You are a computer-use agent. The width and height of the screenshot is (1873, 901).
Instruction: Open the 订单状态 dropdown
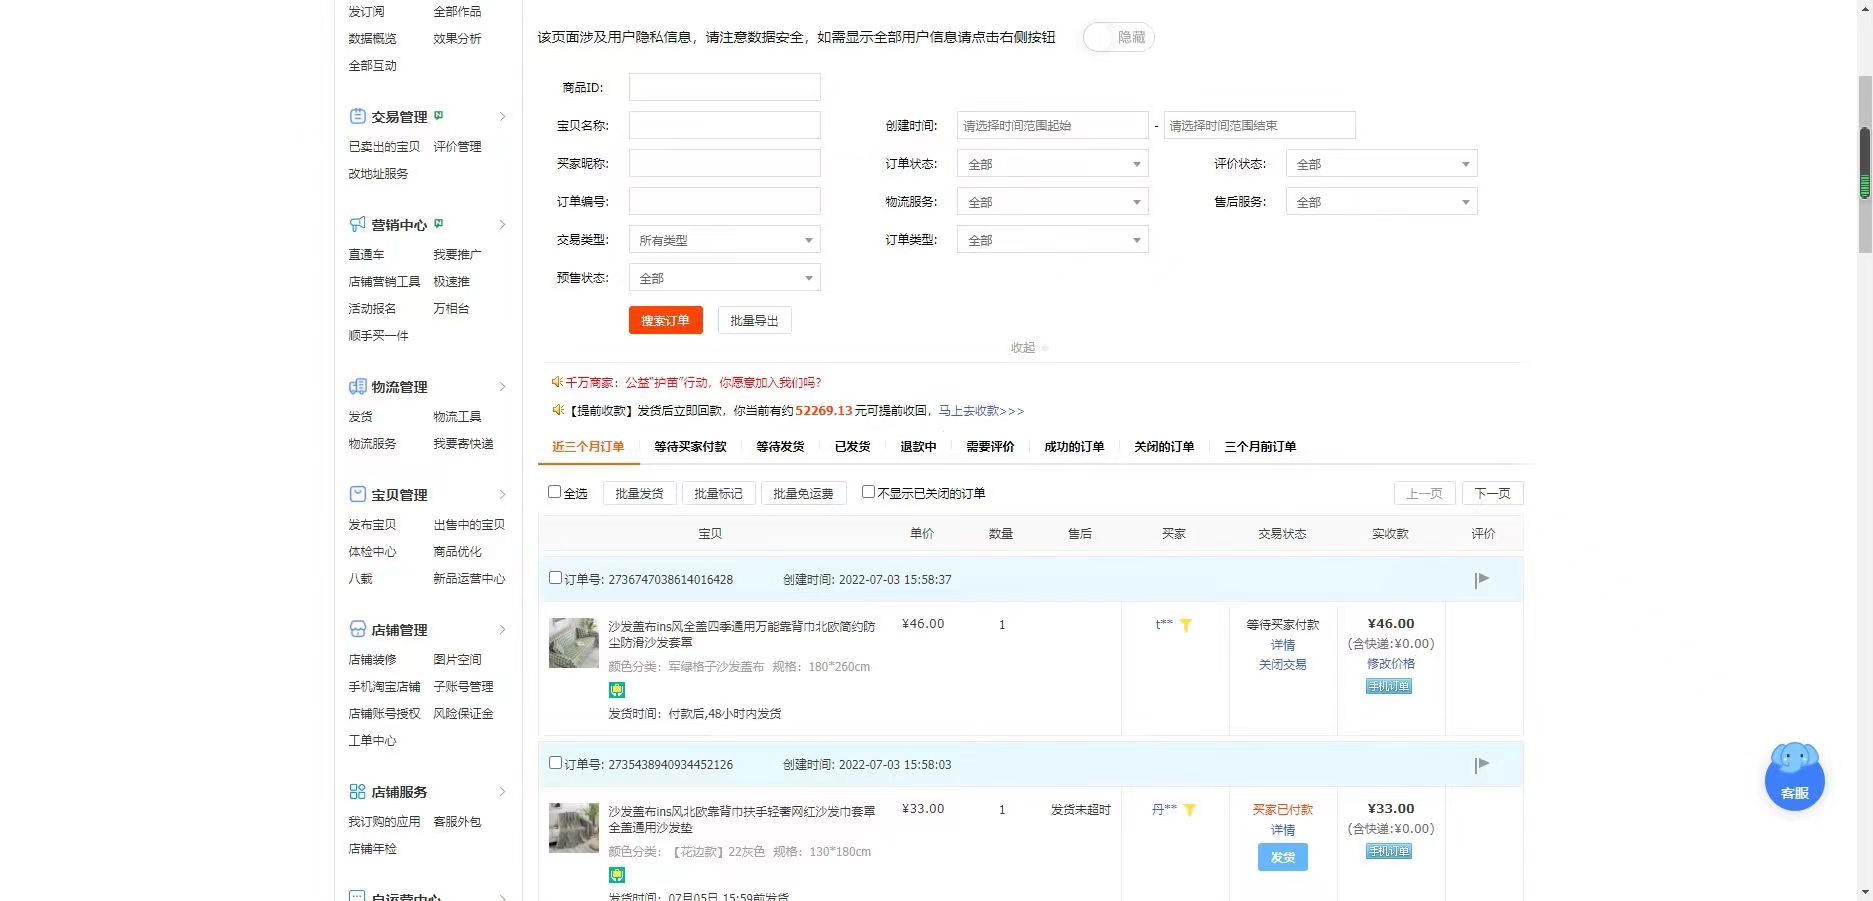pyautogui.click(x=1052, y=164)
